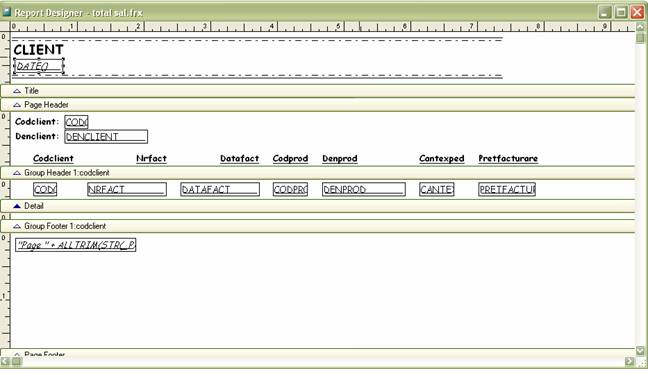Click the horizontal scrollbar left arrow
The width and height of the screenshot is (648, 369).
coord(5,362)
